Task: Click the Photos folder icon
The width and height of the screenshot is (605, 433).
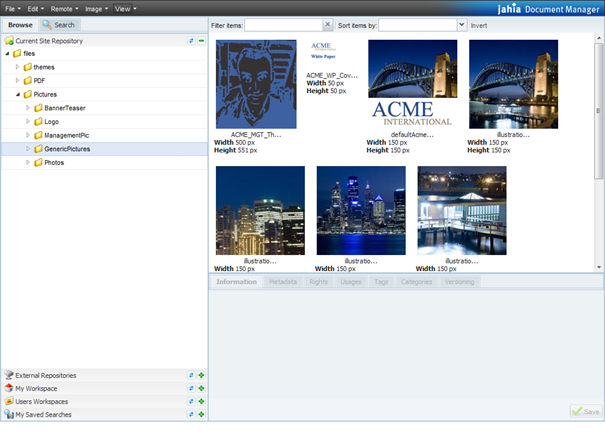Action: point(38,162)
